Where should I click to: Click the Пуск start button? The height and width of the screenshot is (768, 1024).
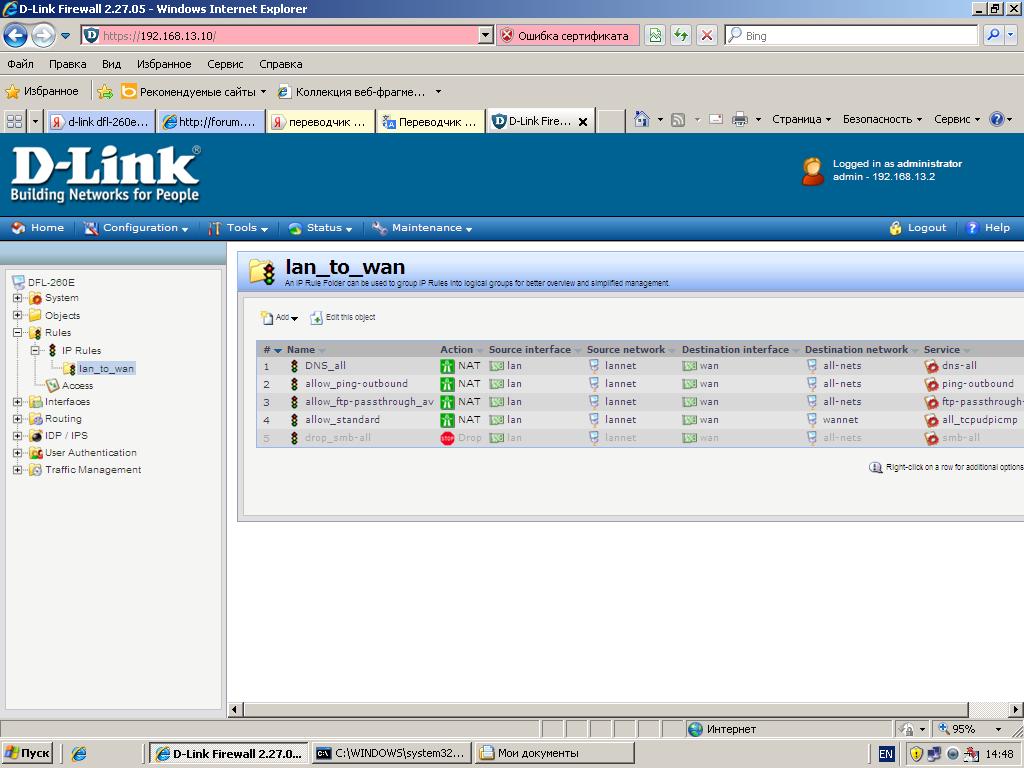(x=27, y=754)
